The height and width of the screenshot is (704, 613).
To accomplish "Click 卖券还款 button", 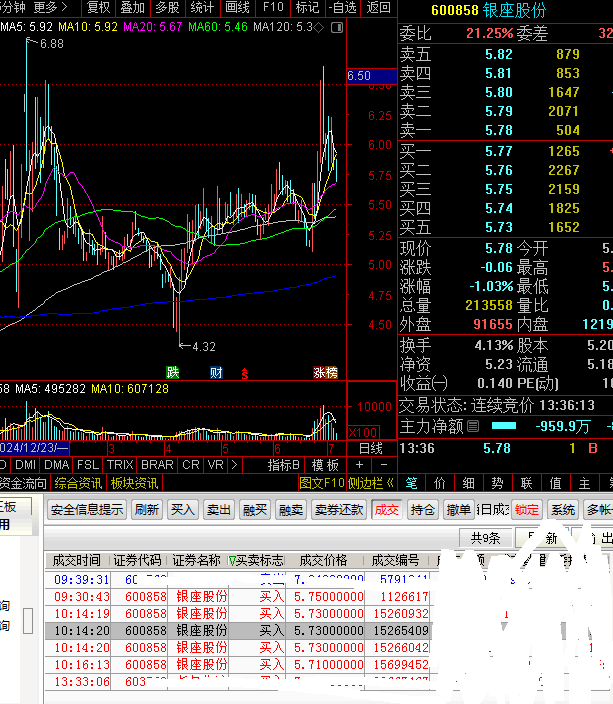I will point(339,510).
